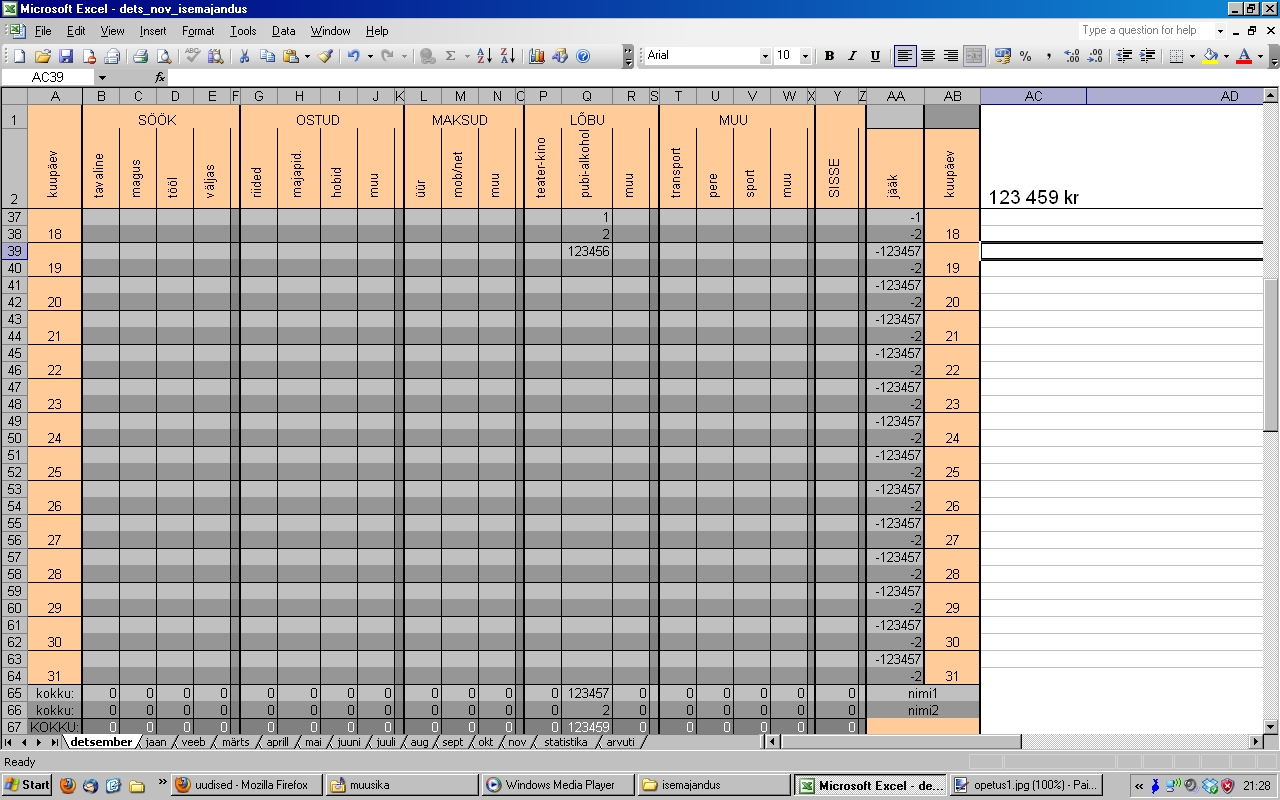This screenshot has width=1280, height=800.
Task: Open the Data menu
Action: tap(283, 31)
